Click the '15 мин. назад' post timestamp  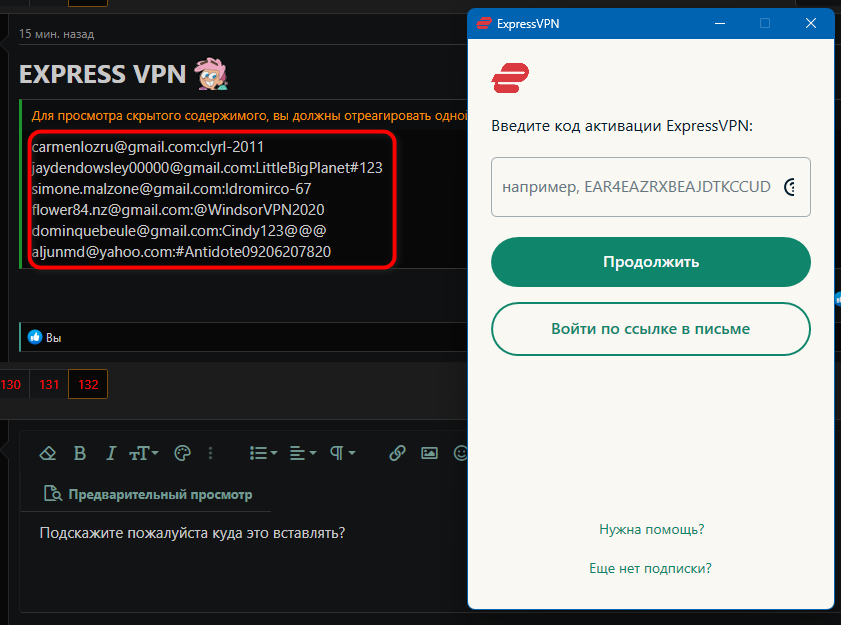(x=56, y=34)
